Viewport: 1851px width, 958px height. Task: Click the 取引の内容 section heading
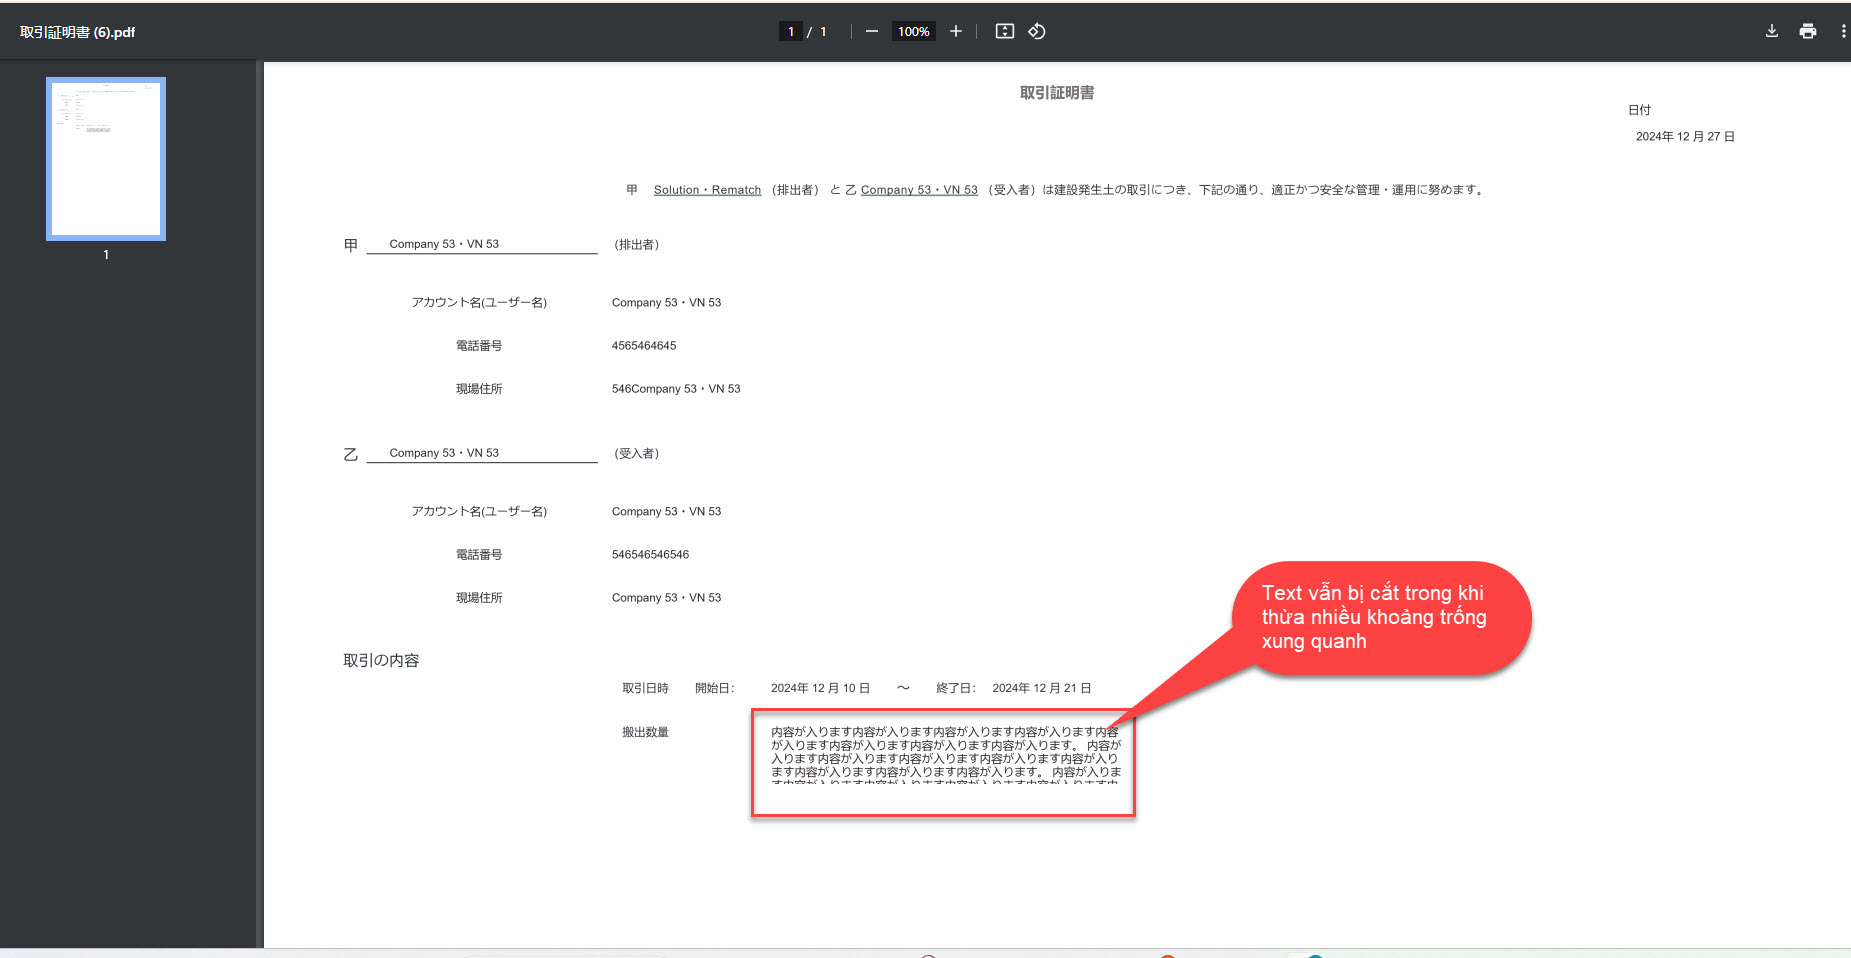click(x=381, y=661)
